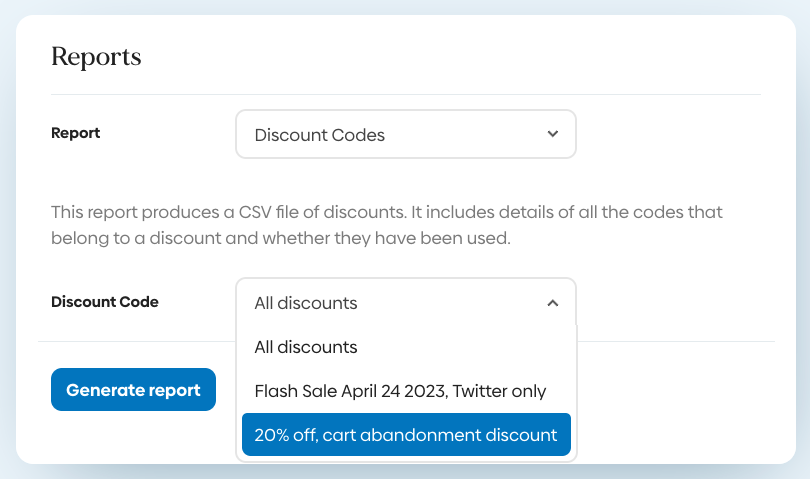Screen dimensions: 810x479
Task: Click the down chevron in Report select
Action: tap(553, 134)
